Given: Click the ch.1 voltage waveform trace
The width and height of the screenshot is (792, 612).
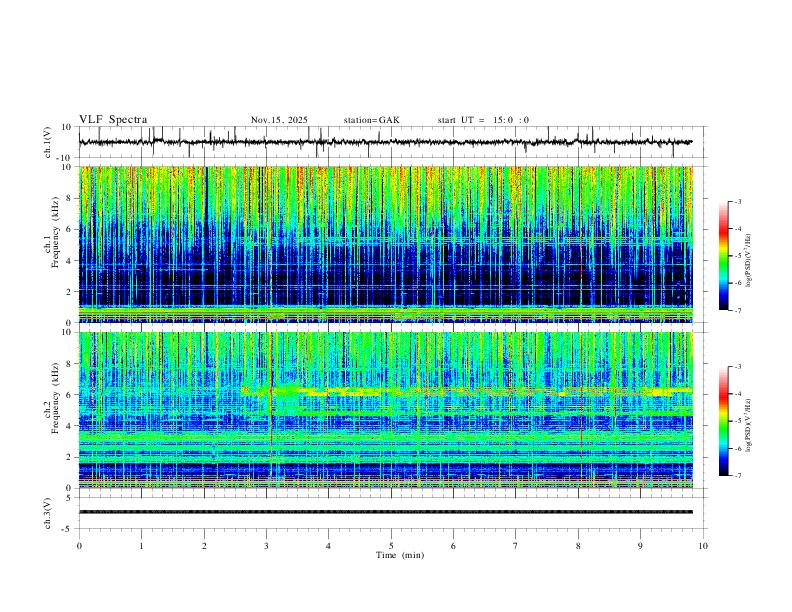Looking at the screenshot, I should 385,142.
